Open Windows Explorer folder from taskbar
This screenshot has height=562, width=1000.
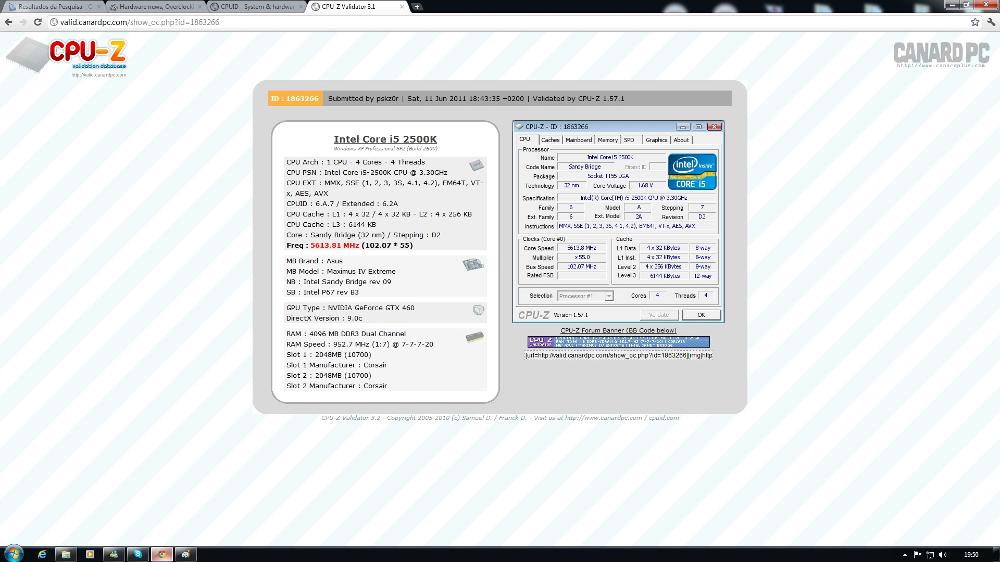pos(66,554)
